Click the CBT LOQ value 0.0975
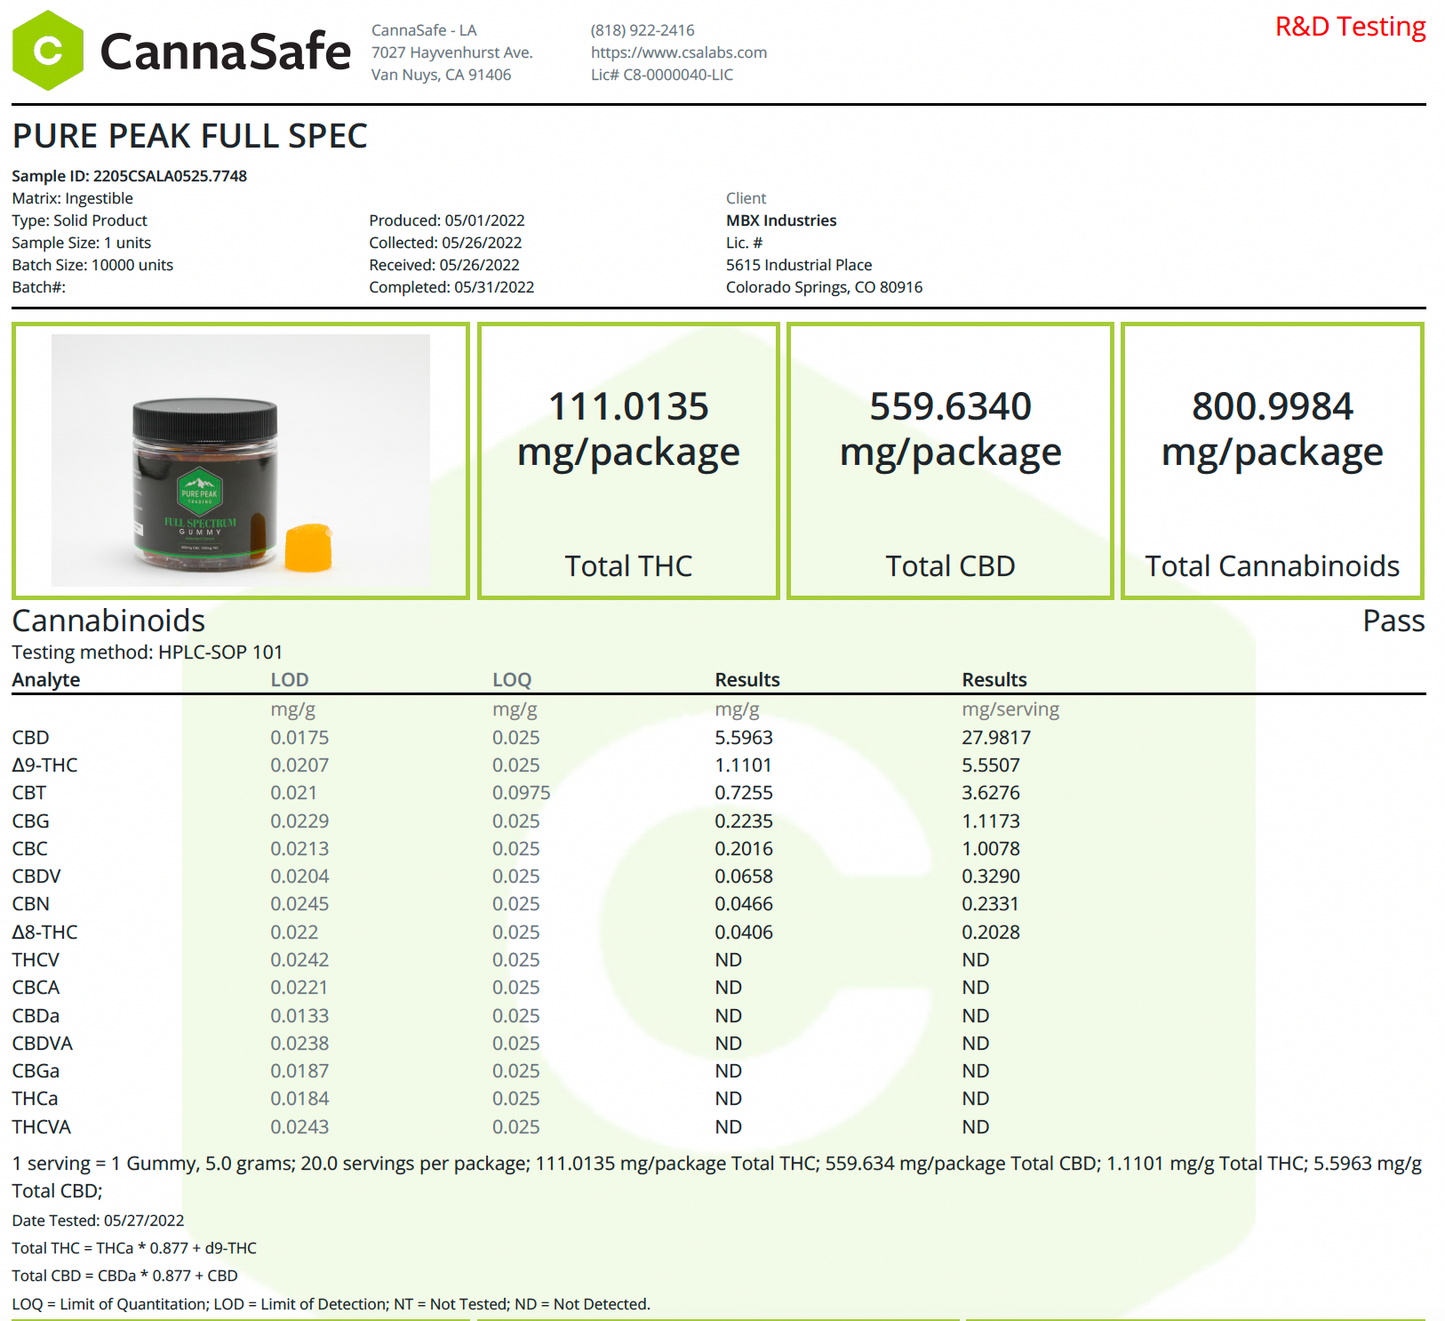 [x=521, y=793]
